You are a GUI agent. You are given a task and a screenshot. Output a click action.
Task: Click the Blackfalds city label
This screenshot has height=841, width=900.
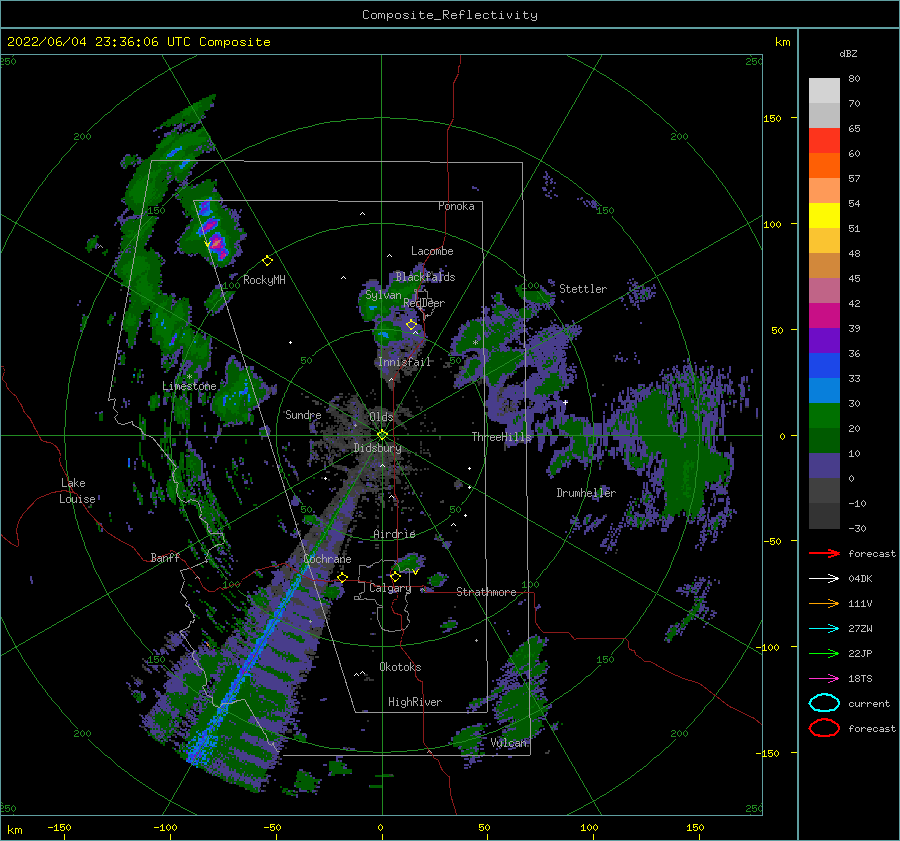coord(425,277)
